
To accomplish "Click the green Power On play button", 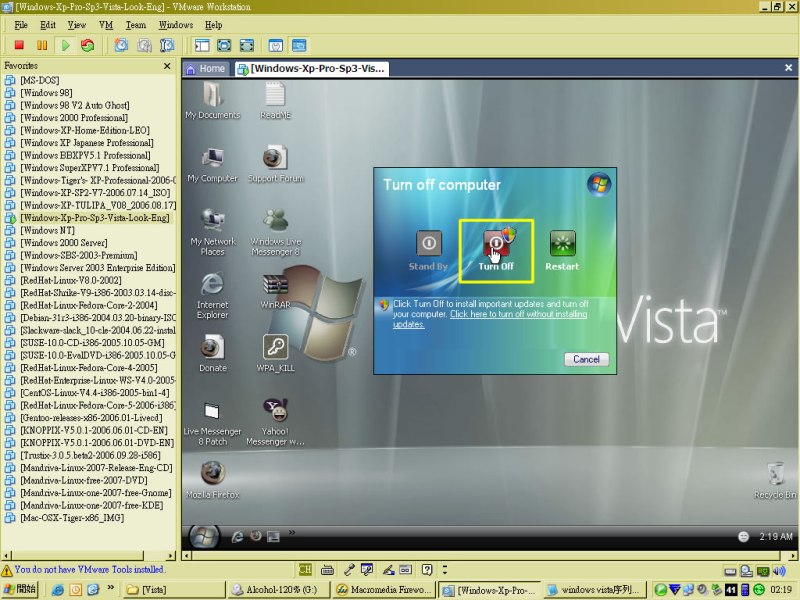I will point(65,45).
